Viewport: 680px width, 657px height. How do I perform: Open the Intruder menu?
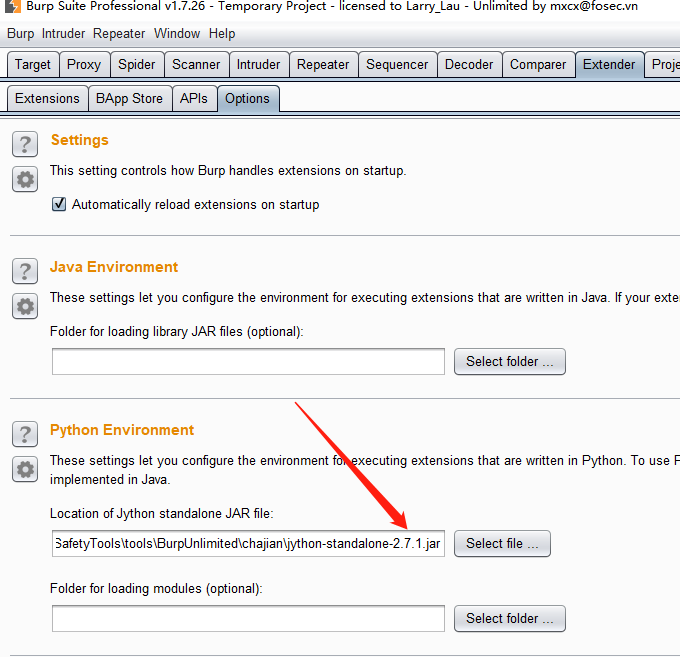click(63, 33)
